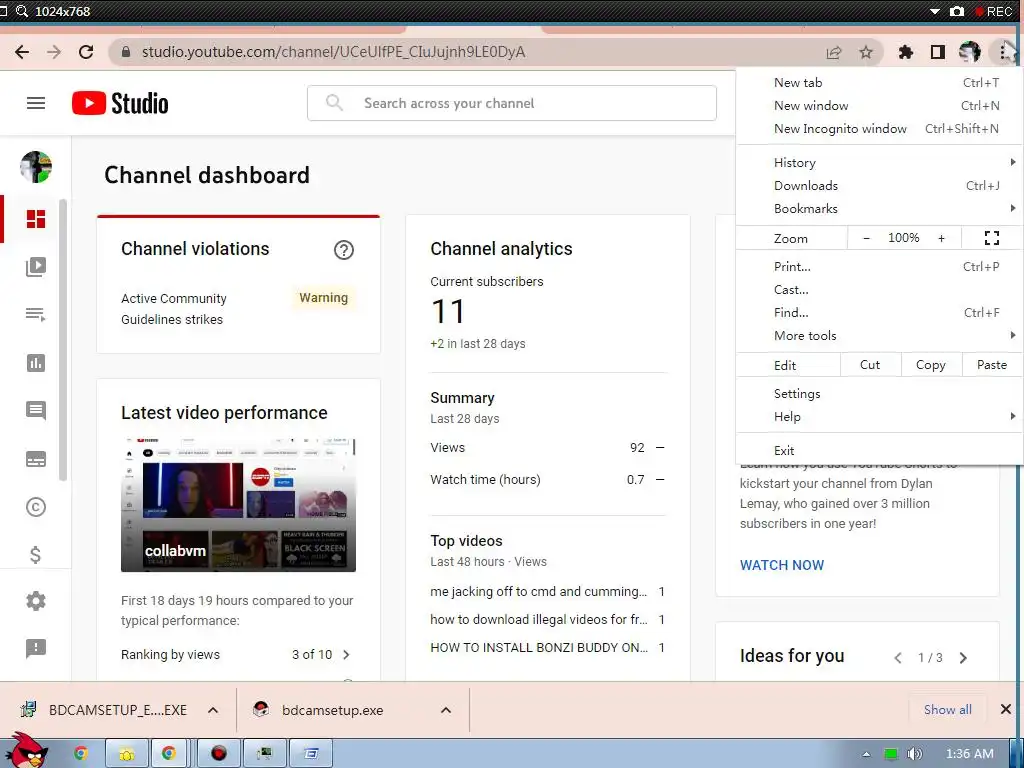Click the share page icon in address bar

click(x=834, y=52)
